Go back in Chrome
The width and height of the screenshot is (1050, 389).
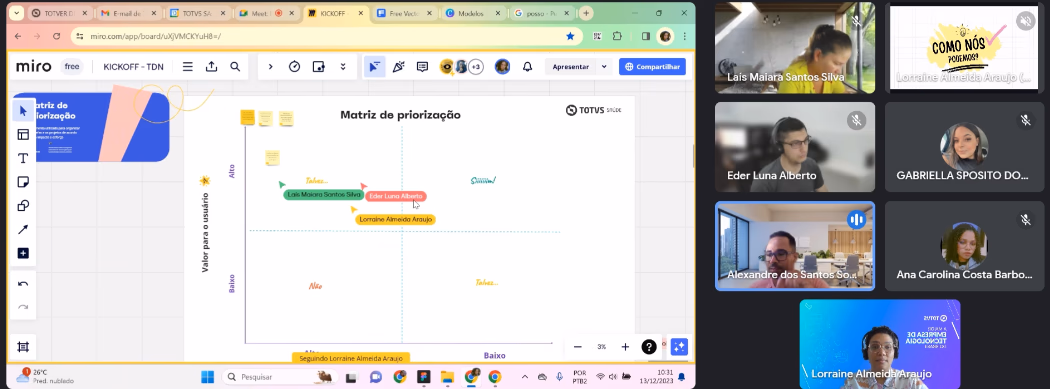(x=18, y=36)
